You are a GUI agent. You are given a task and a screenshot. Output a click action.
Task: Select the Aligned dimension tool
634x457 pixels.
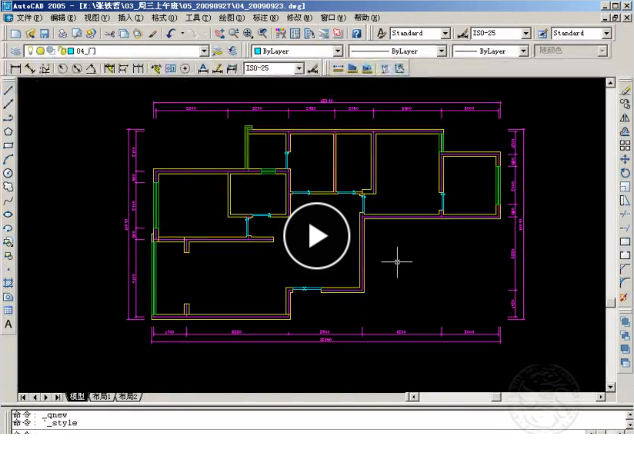(x=30, y=68)
